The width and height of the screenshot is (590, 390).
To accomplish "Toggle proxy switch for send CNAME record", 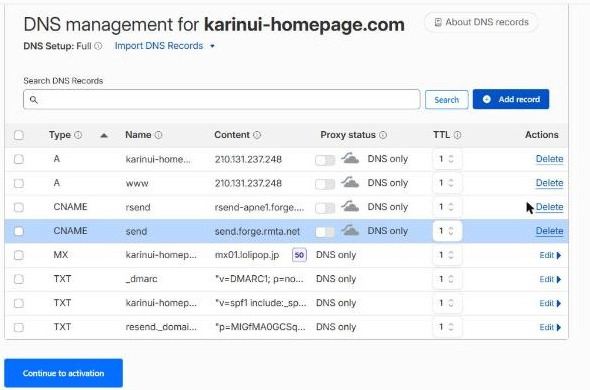I will [x=325, y=232].
